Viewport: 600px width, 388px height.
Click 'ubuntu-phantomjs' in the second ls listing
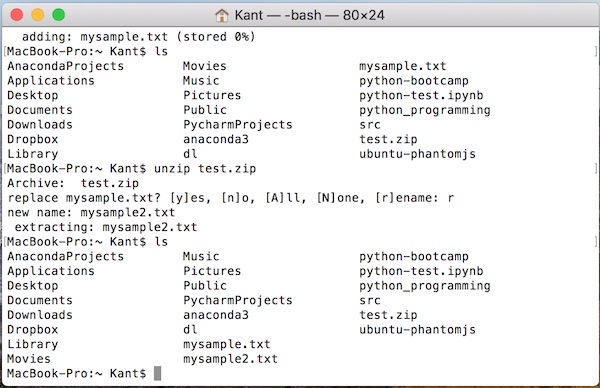pos(417,329)
